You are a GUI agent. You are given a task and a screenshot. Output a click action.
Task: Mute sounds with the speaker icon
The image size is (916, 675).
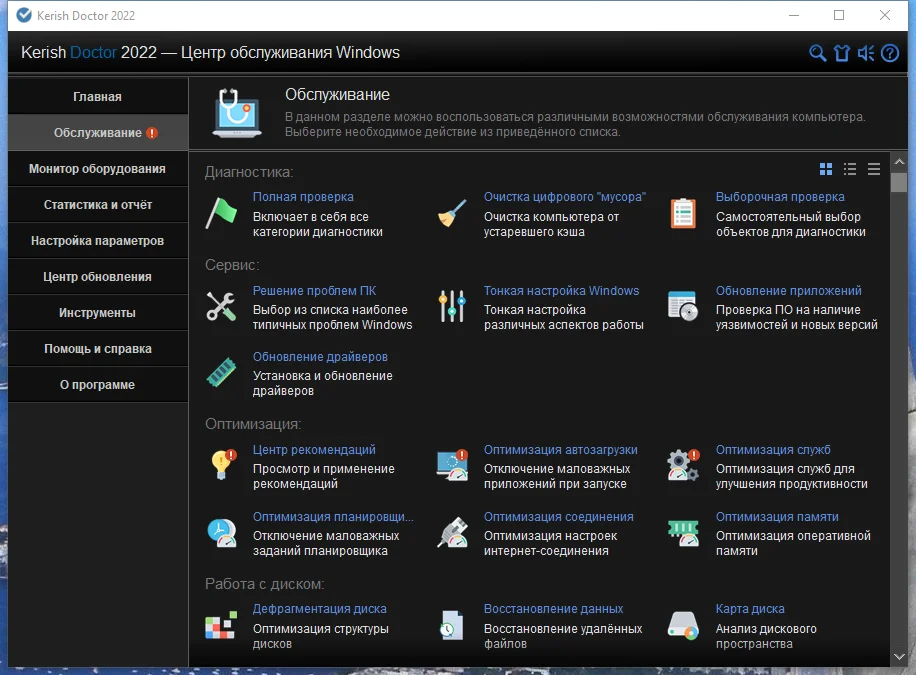point(866,53)
